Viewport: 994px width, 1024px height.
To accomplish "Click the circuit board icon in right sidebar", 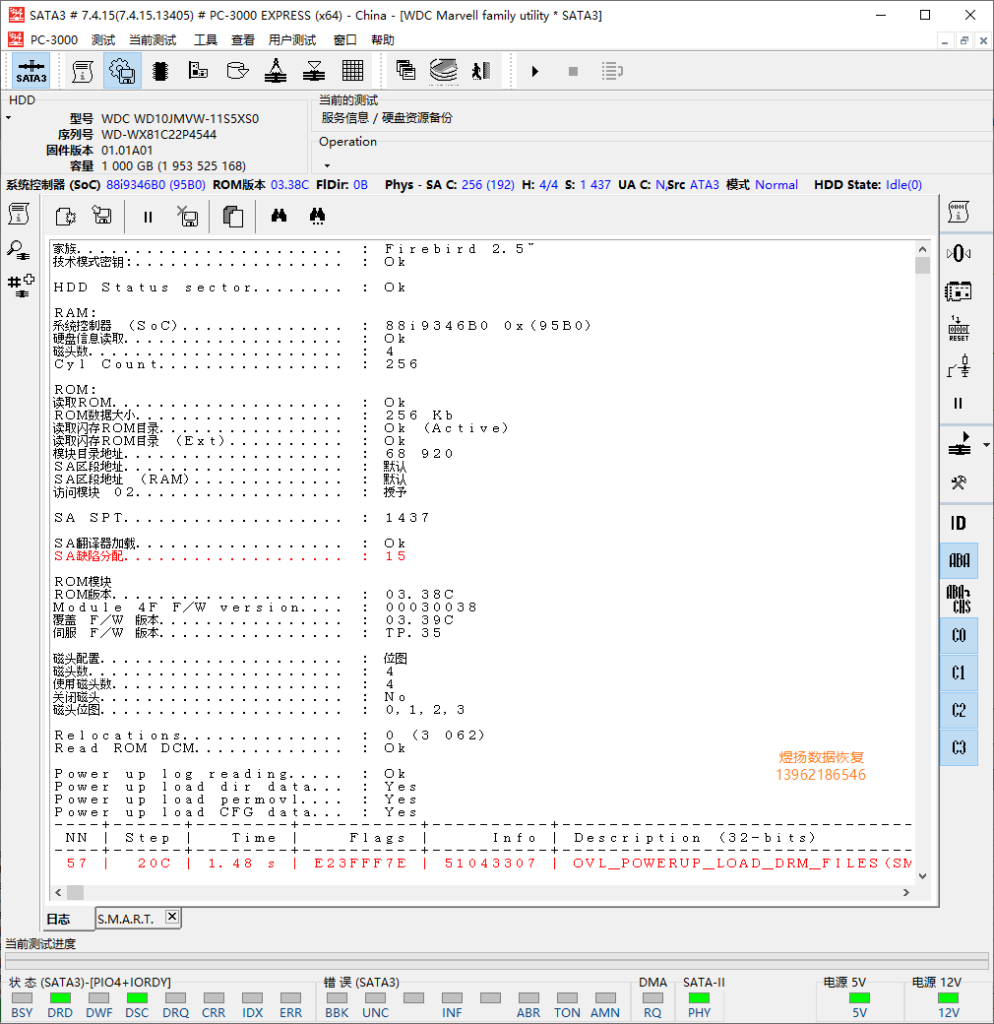I will pos(958,291).
